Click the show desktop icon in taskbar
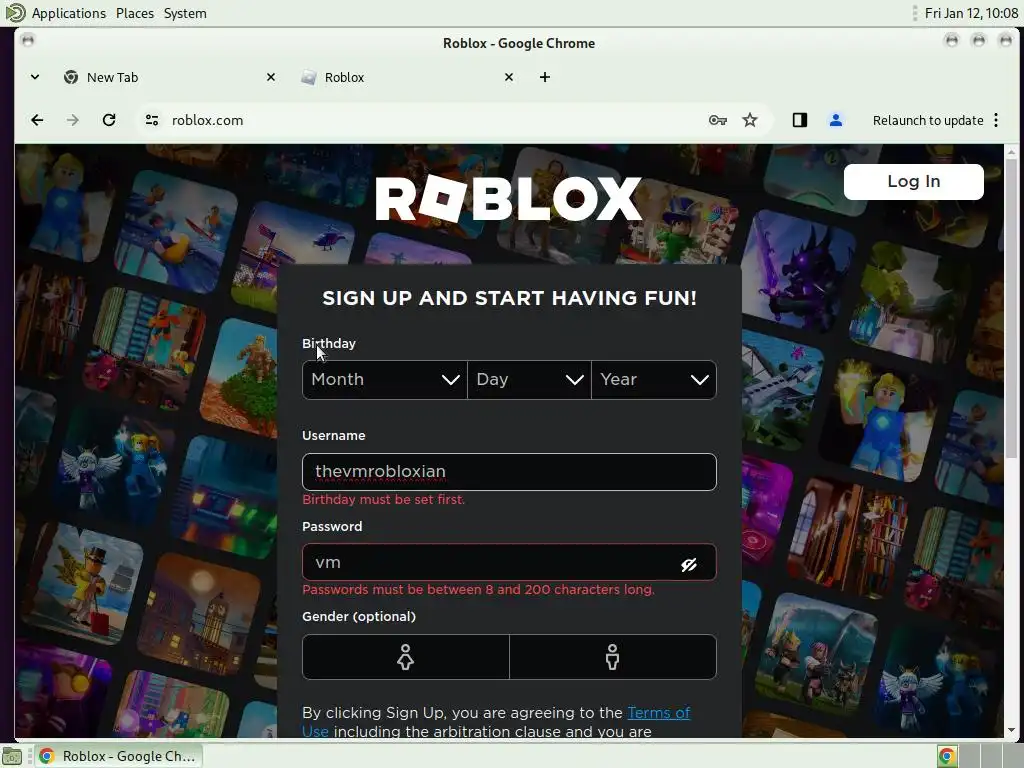 click(x=12, y=756)
